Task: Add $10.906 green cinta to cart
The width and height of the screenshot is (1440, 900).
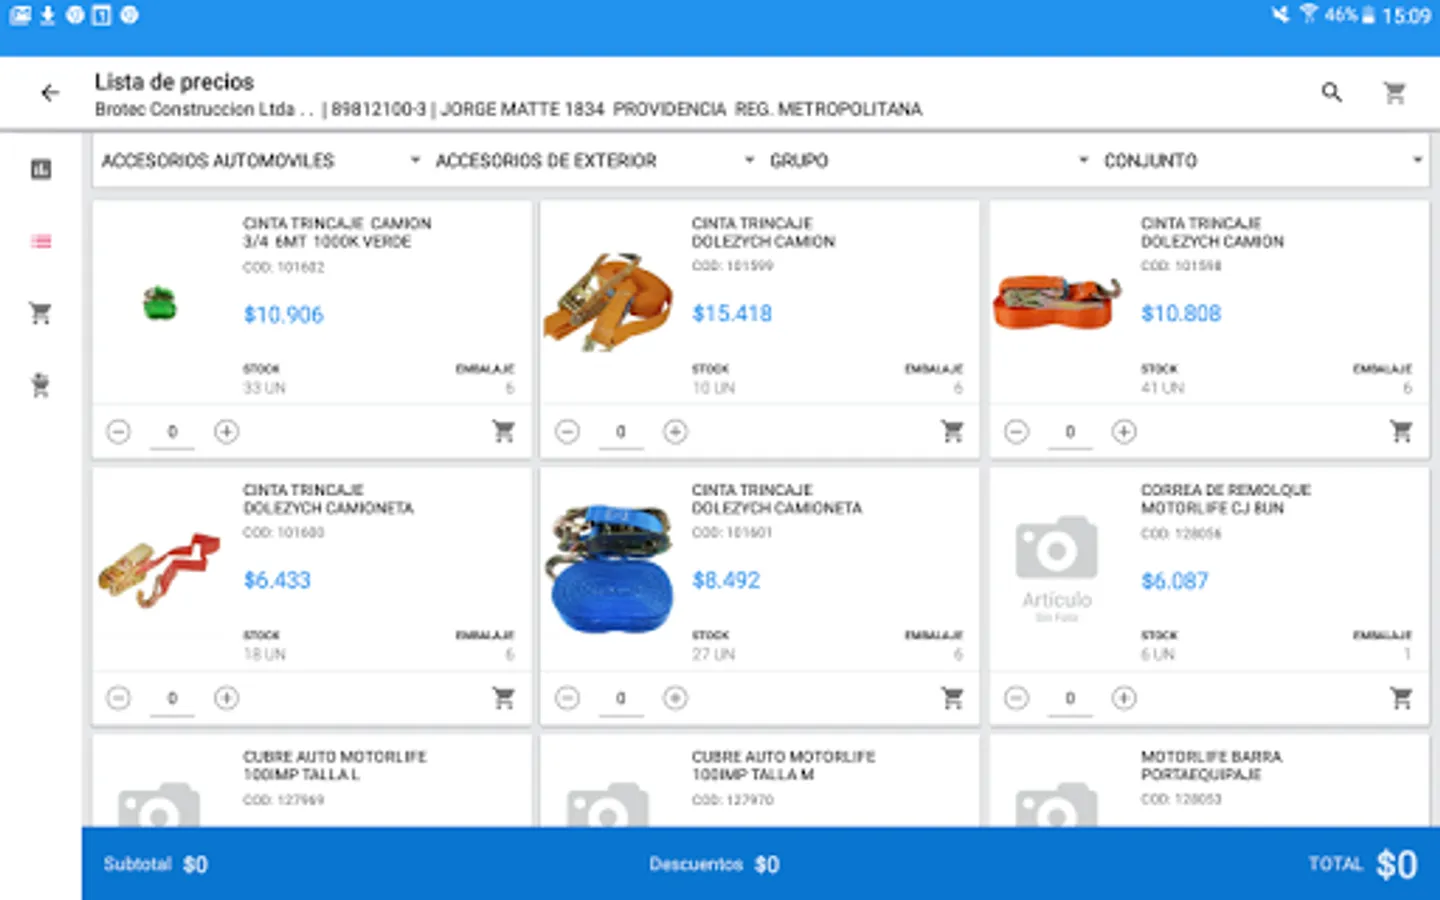Action: (503, 431)
